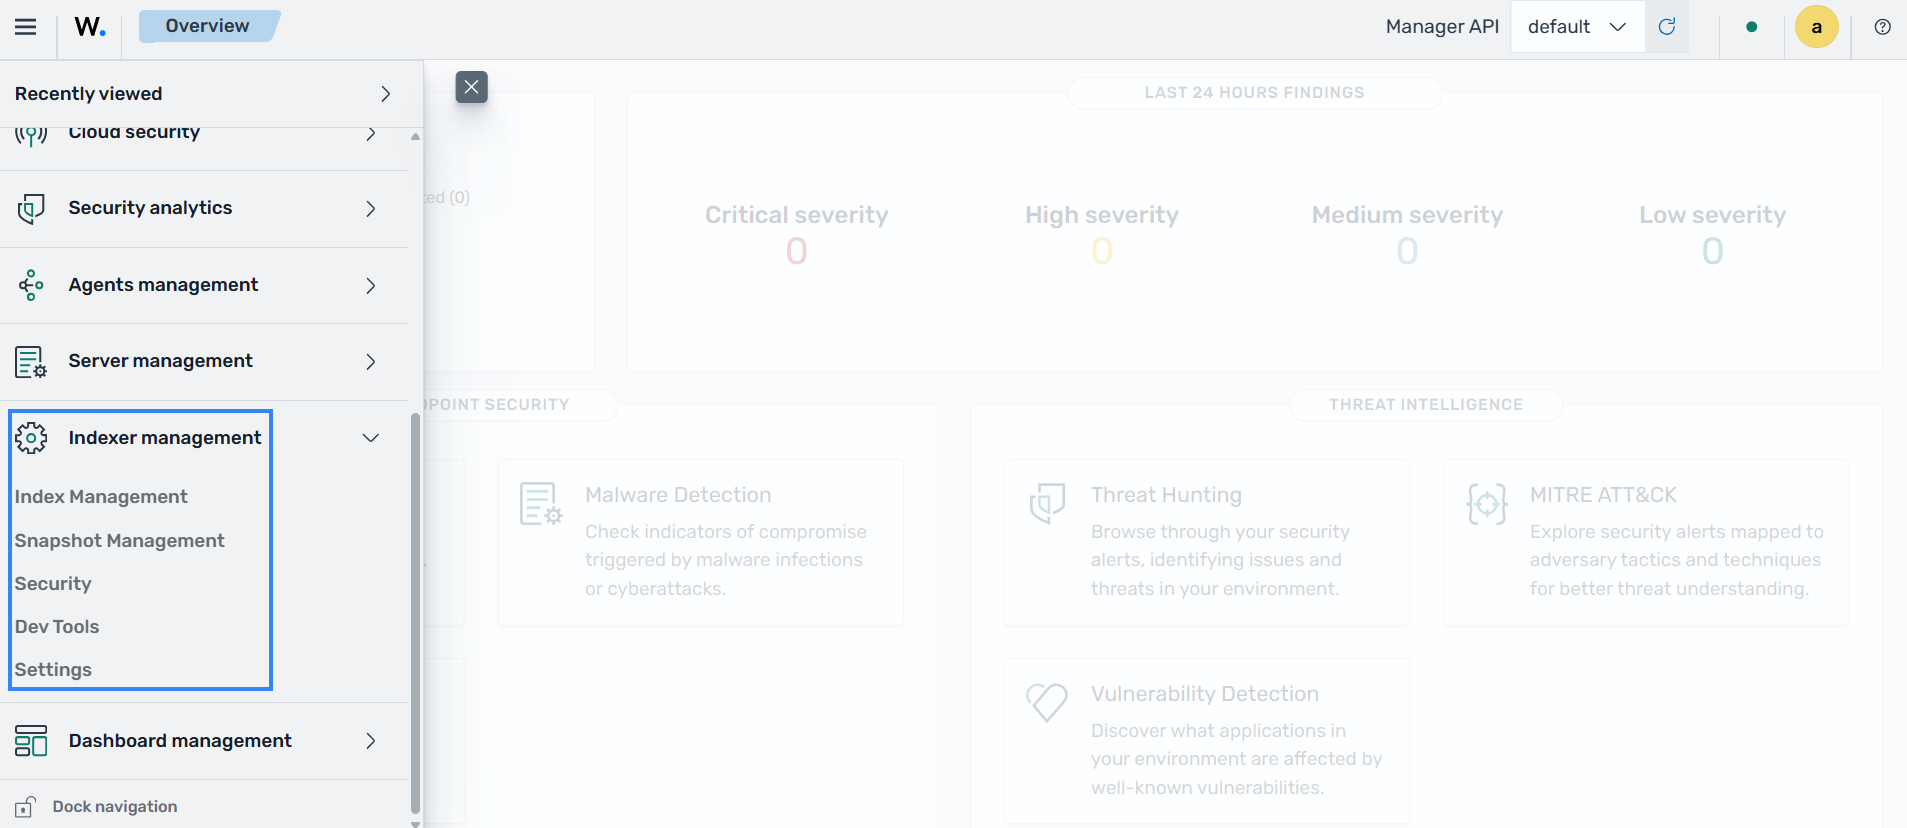This screenshot has height=828, width=1907.
Task: Go to Dev Tools
Action: point(57,627)
